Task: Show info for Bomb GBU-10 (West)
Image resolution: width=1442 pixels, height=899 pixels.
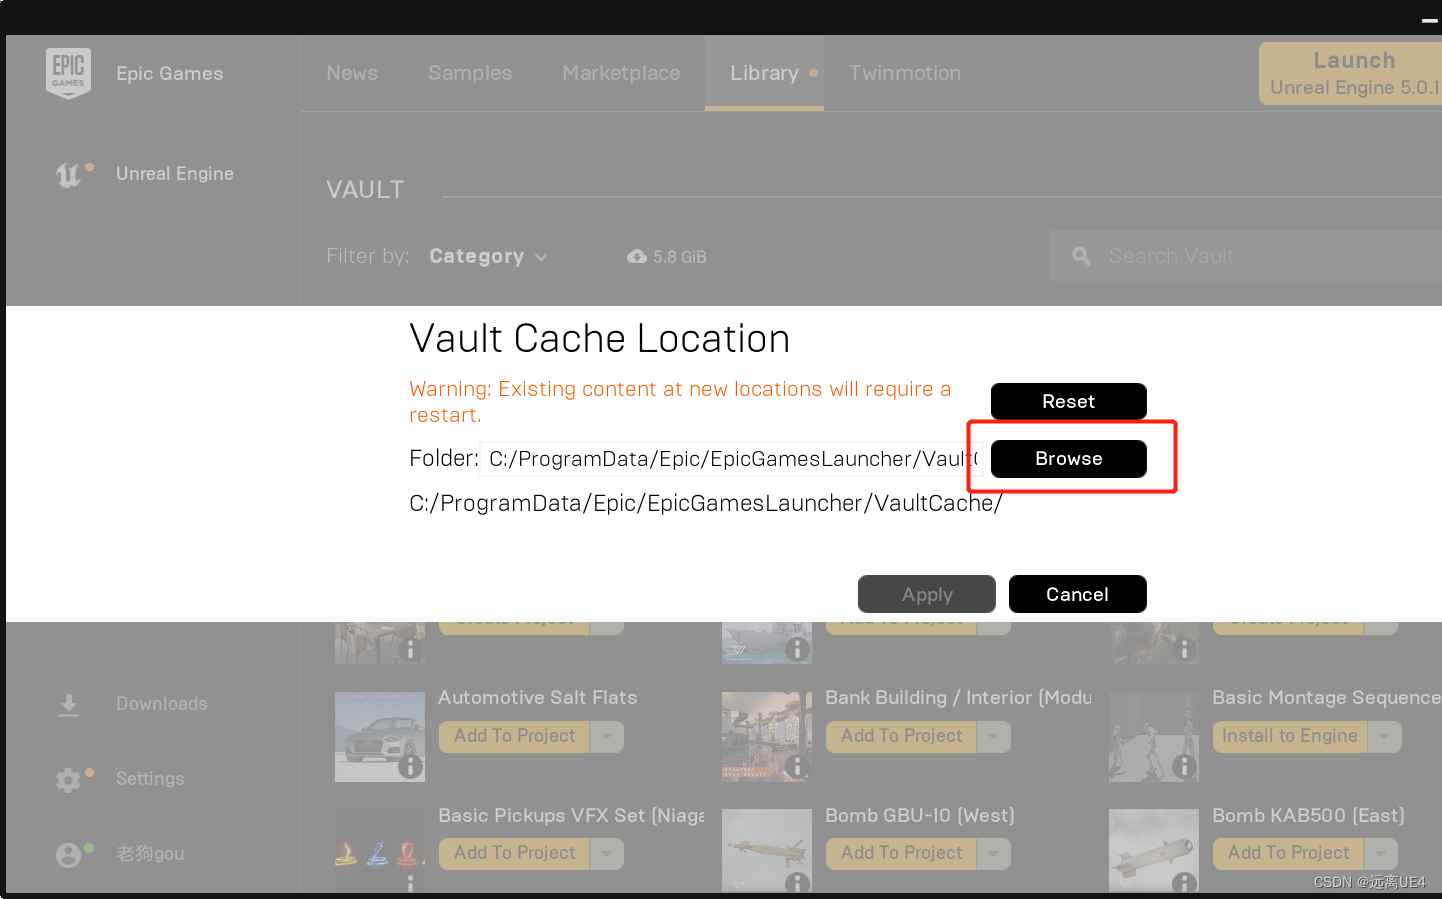Action: pyautogui.click(x=797, y=883)
